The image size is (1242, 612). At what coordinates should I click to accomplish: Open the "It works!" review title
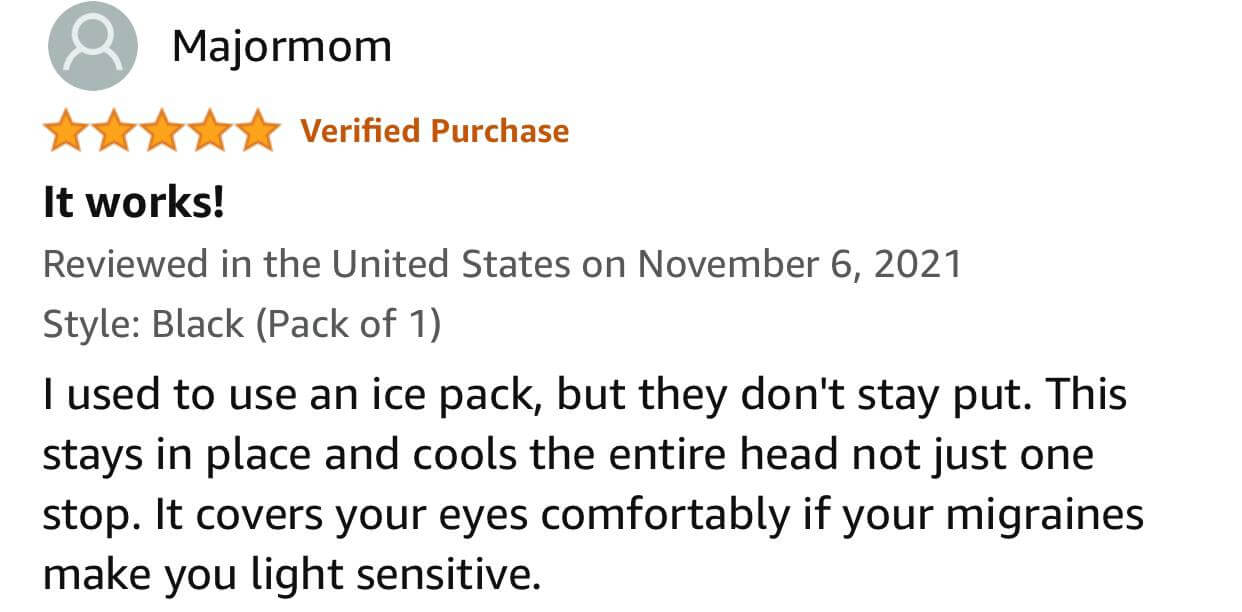[x=133, y=204]
